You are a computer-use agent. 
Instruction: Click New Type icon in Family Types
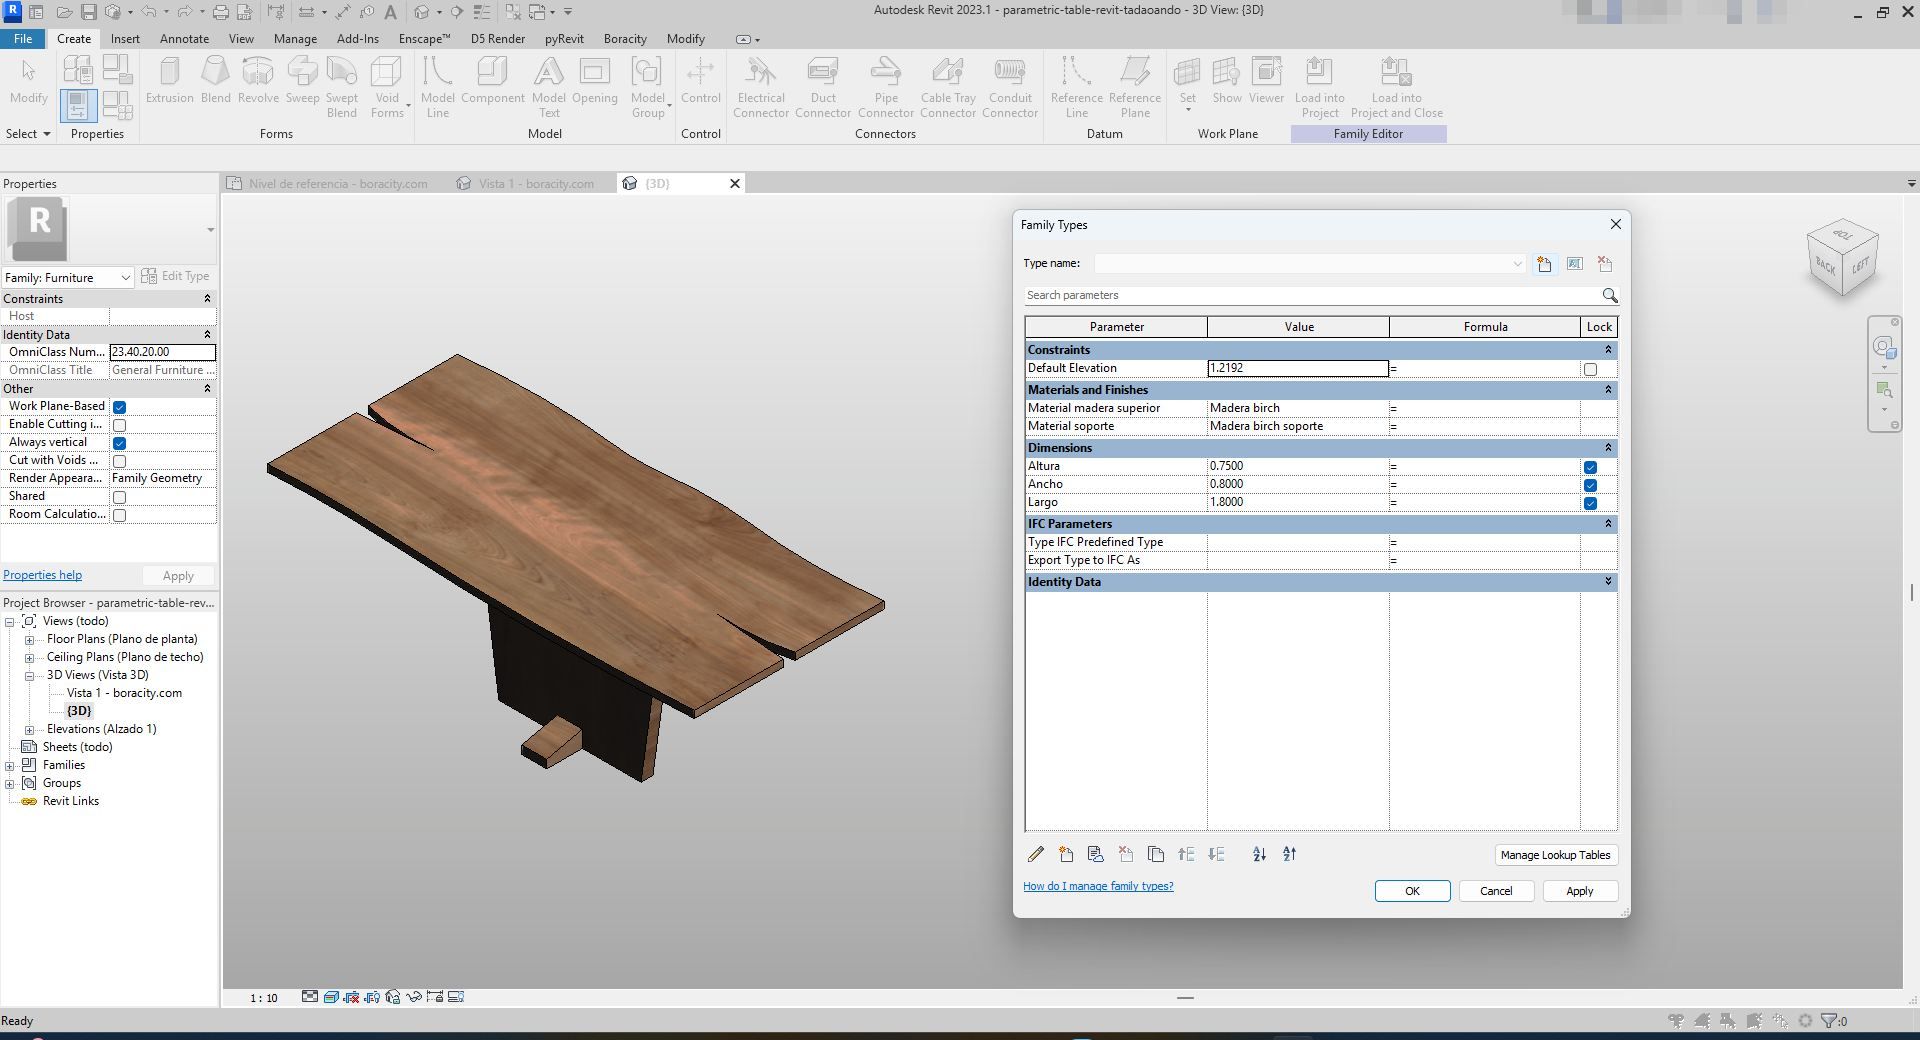(x=1545, y=264)
